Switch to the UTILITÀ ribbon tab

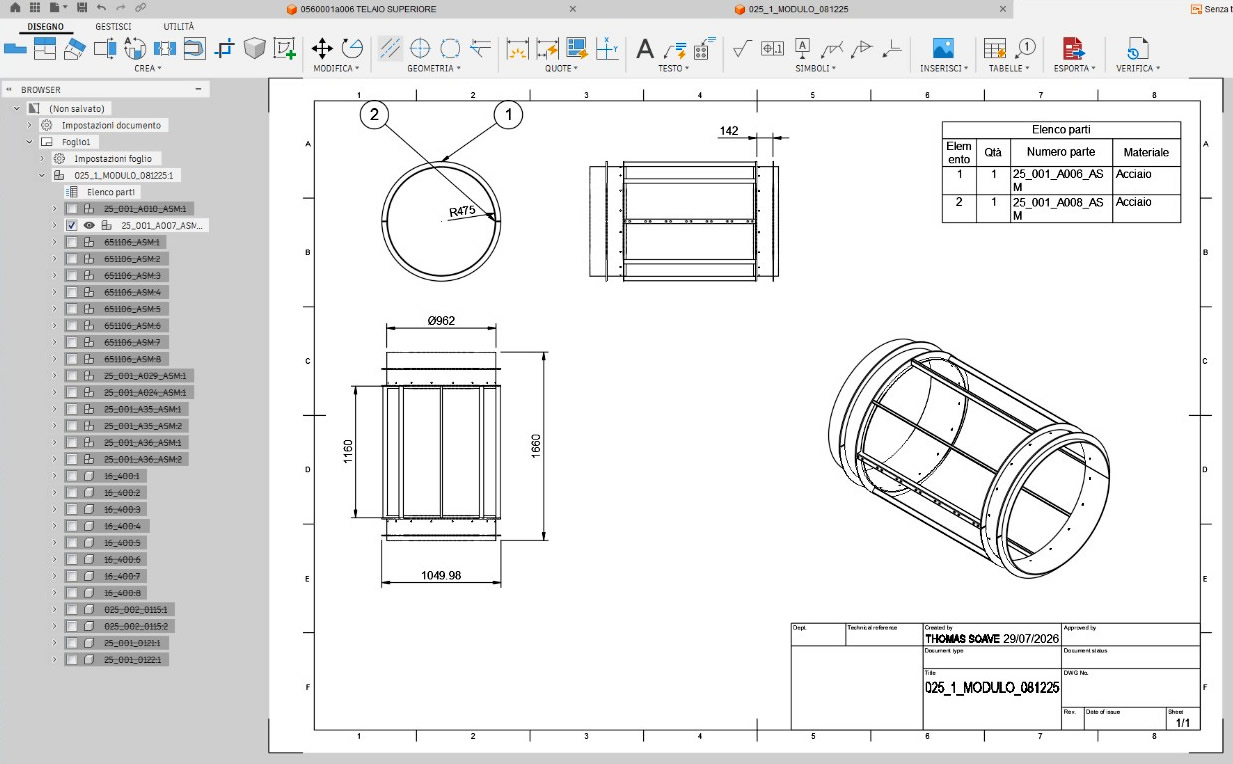179,26
